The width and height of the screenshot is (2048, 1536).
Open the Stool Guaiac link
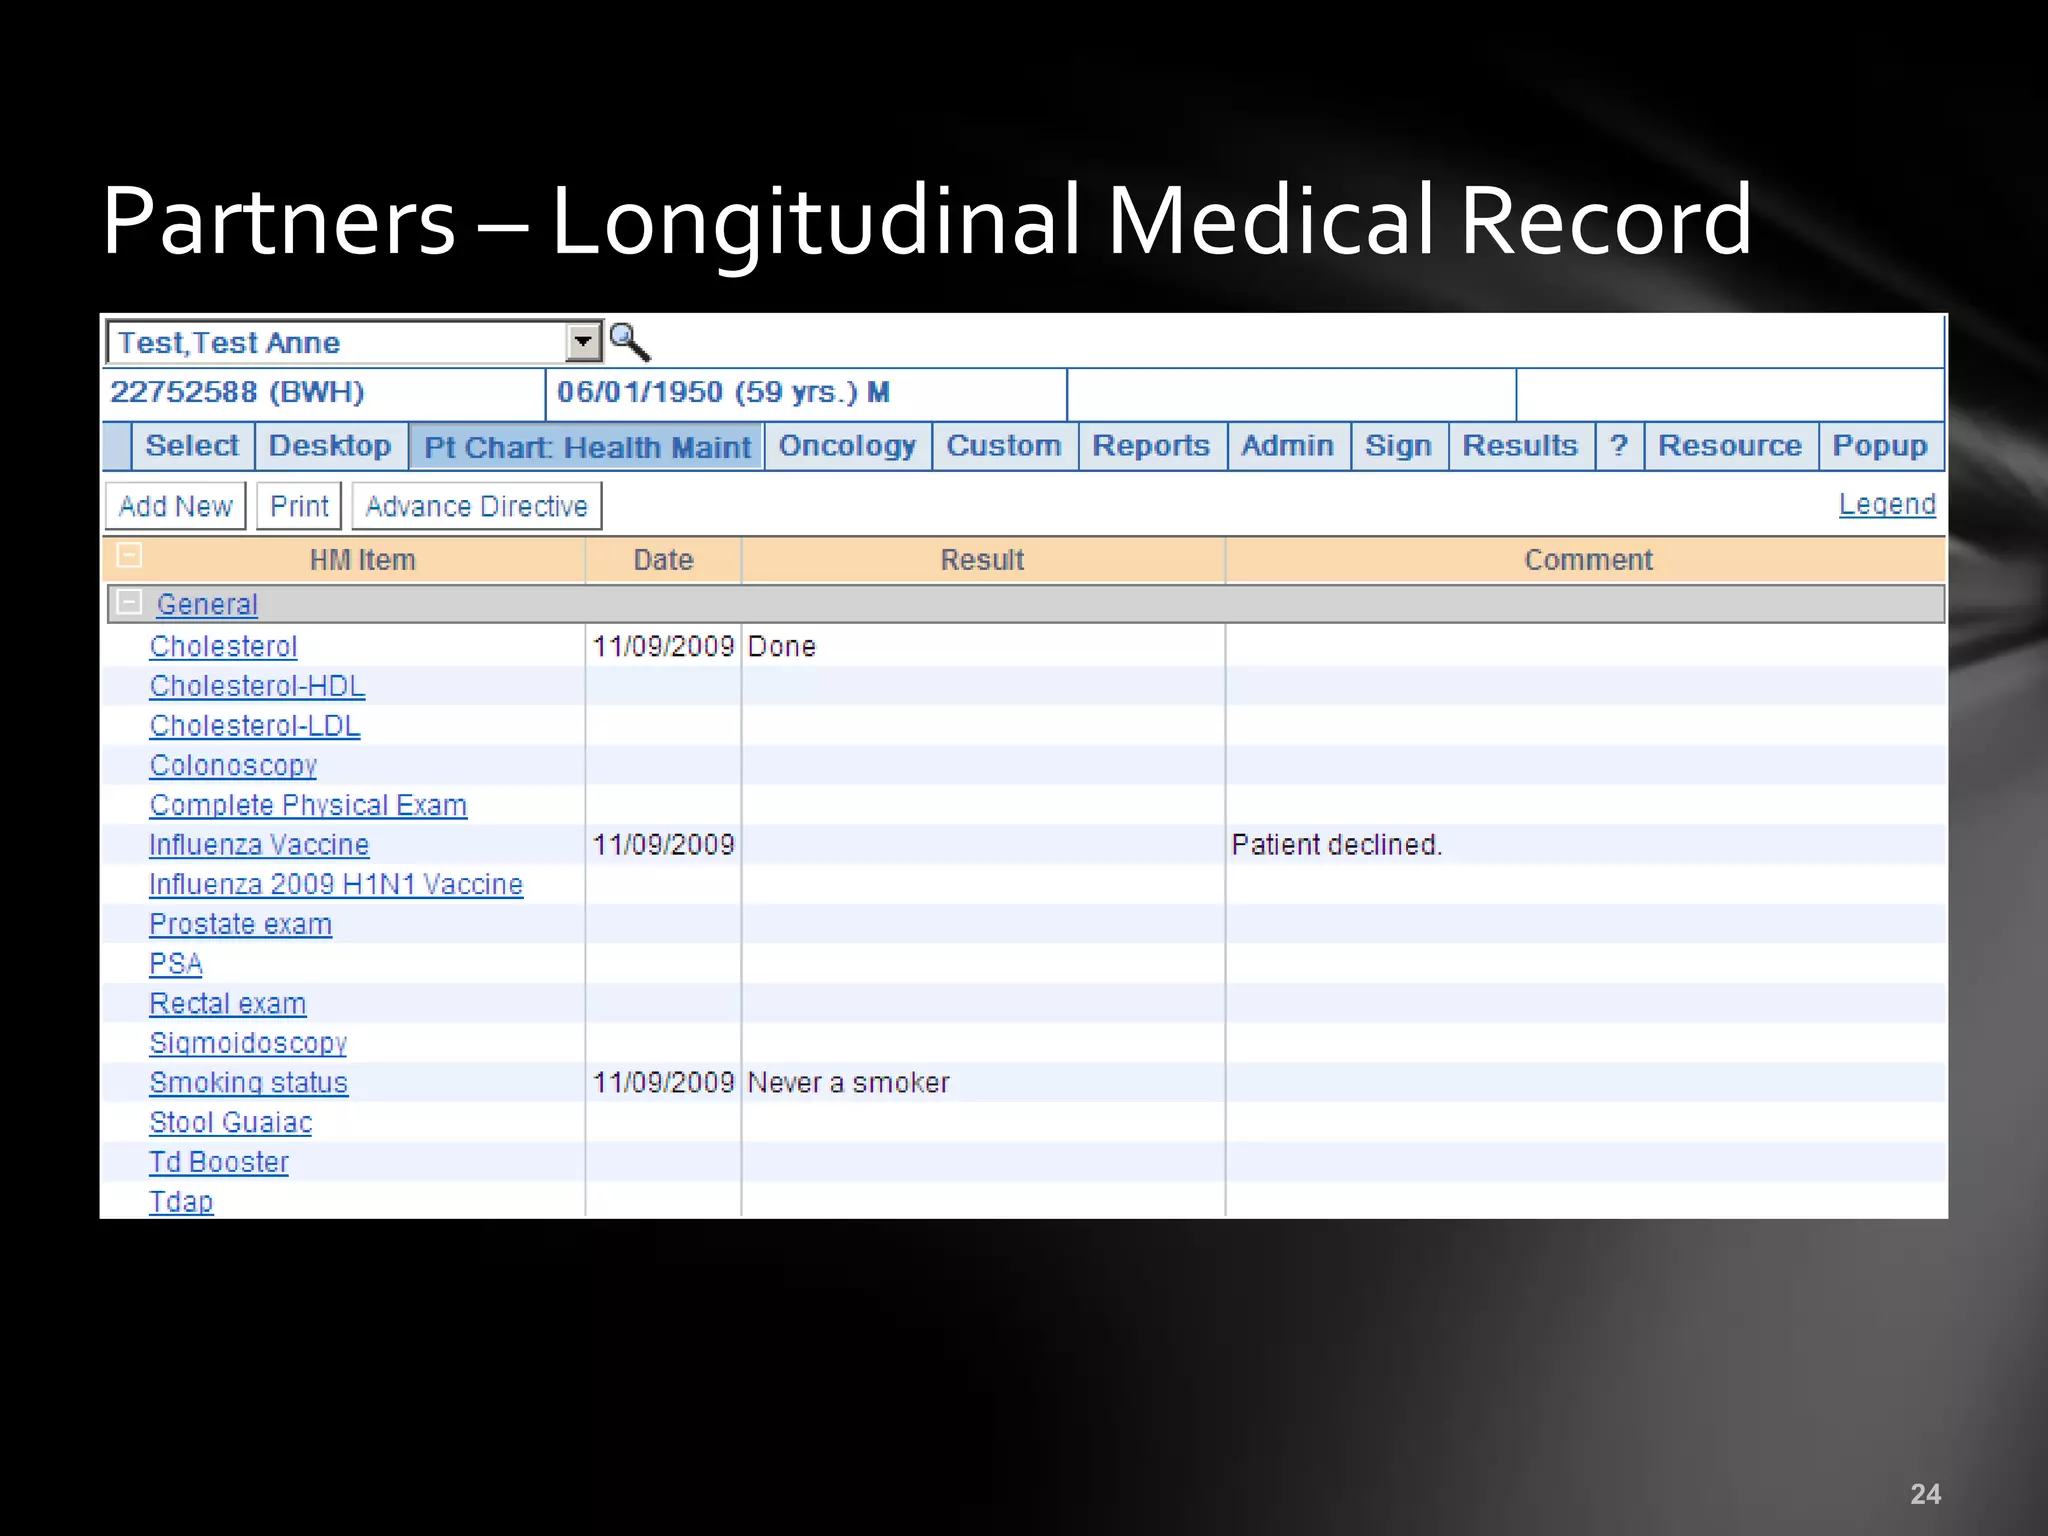pyautogui.click(x=231, y=1123)
